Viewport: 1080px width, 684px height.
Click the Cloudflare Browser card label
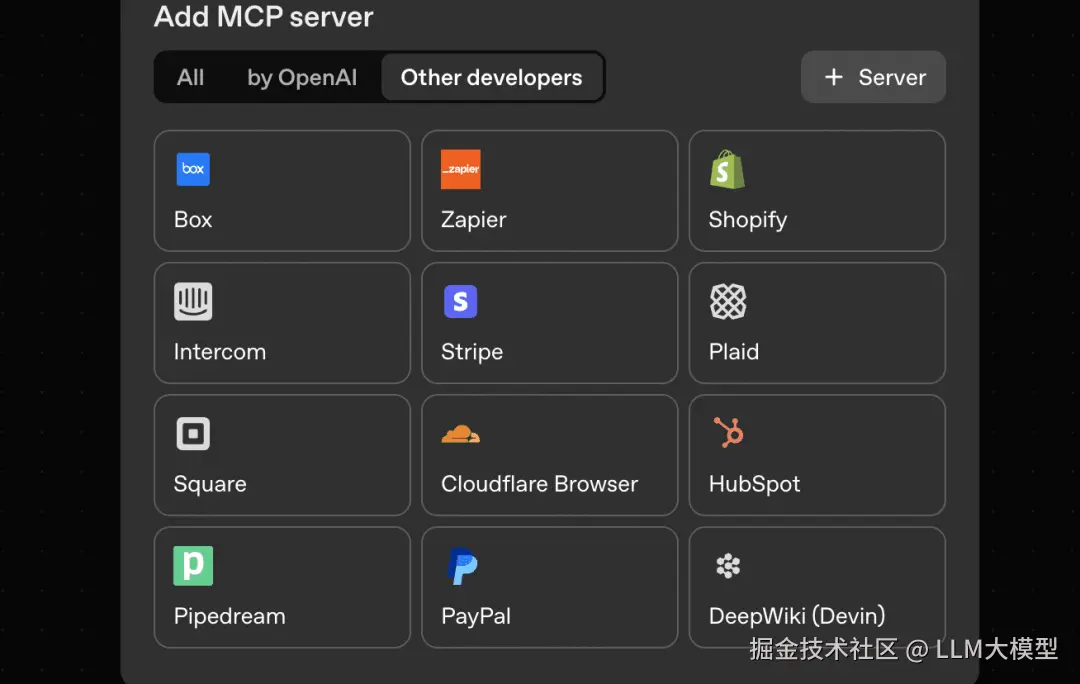click(540, 484)
